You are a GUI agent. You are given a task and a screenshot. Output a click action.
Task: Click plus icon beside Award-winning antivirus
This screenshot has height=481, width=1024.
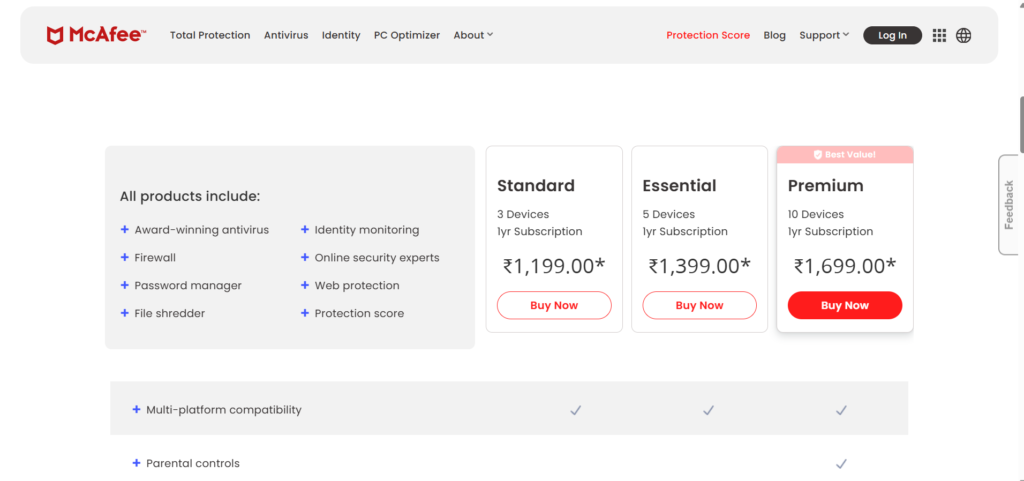point(124,230)
